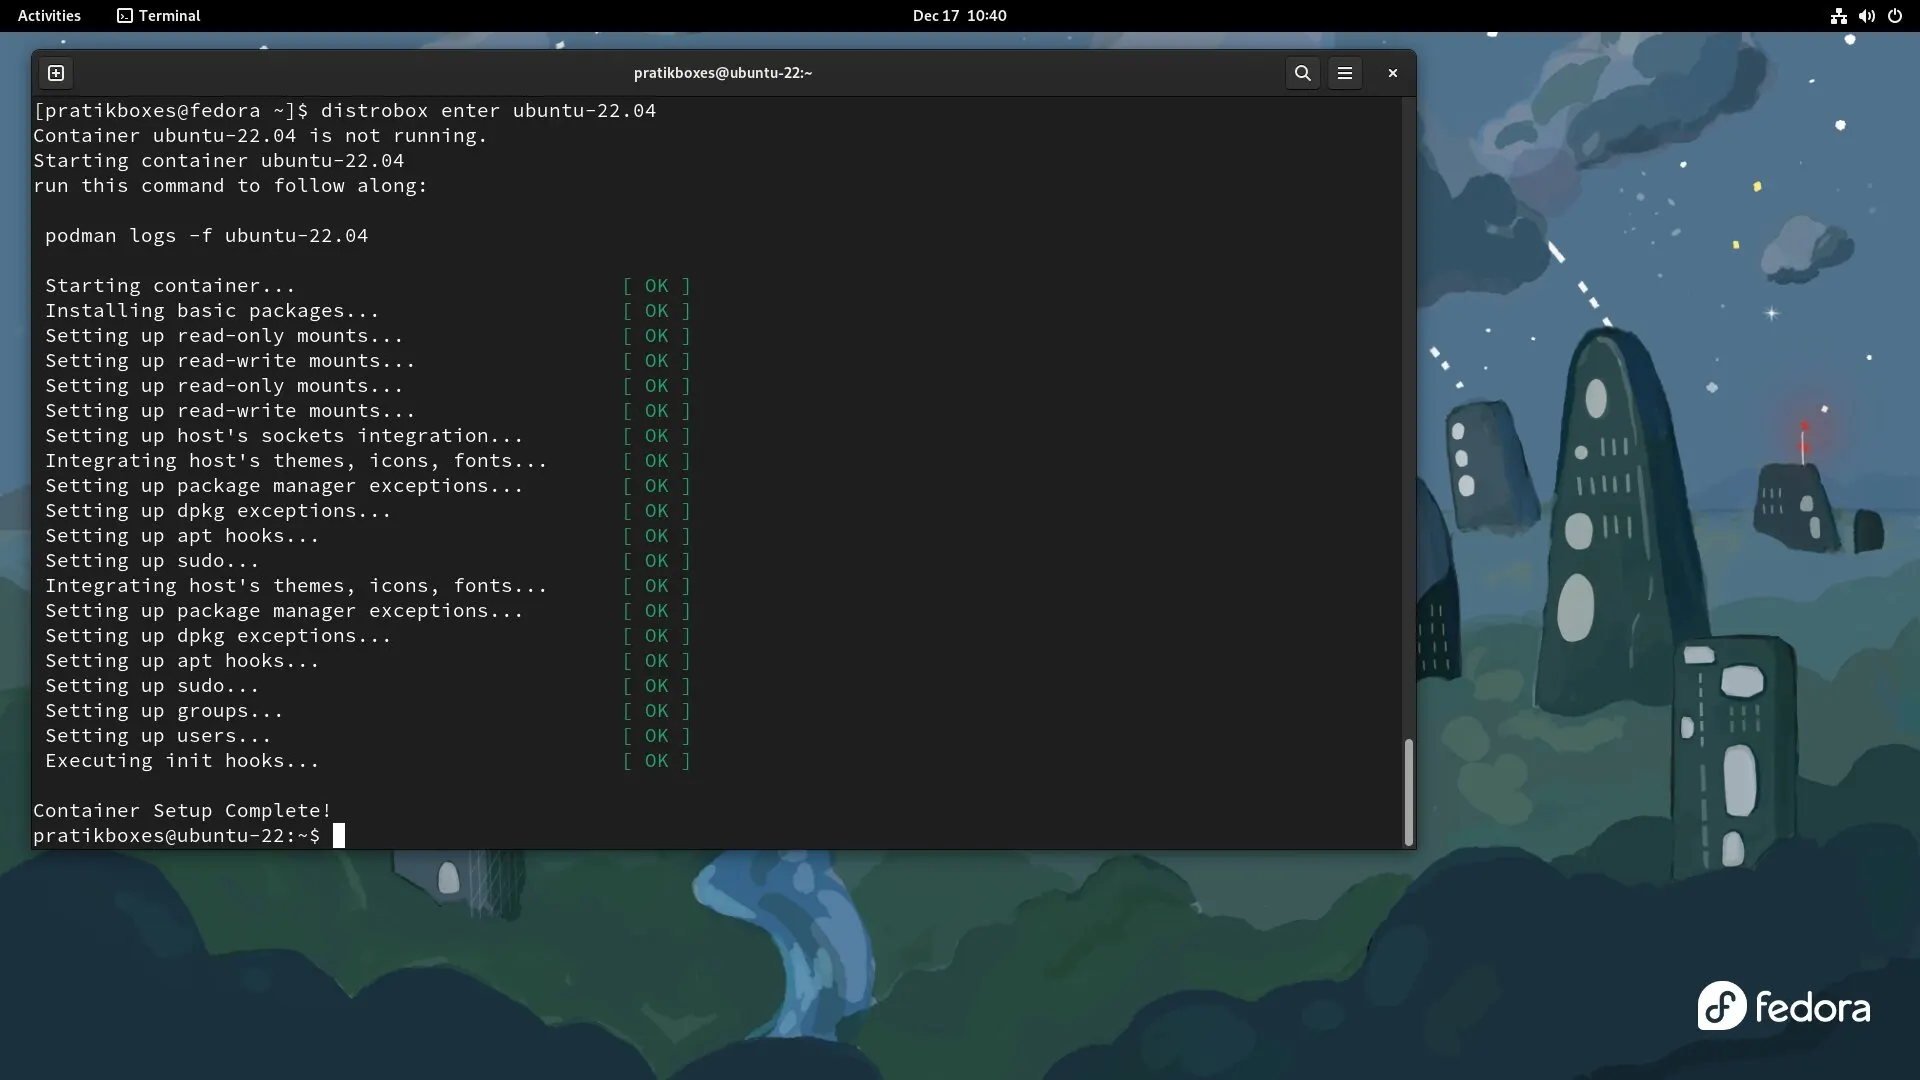Click the Starting container... status line

[x=170, y=286]
